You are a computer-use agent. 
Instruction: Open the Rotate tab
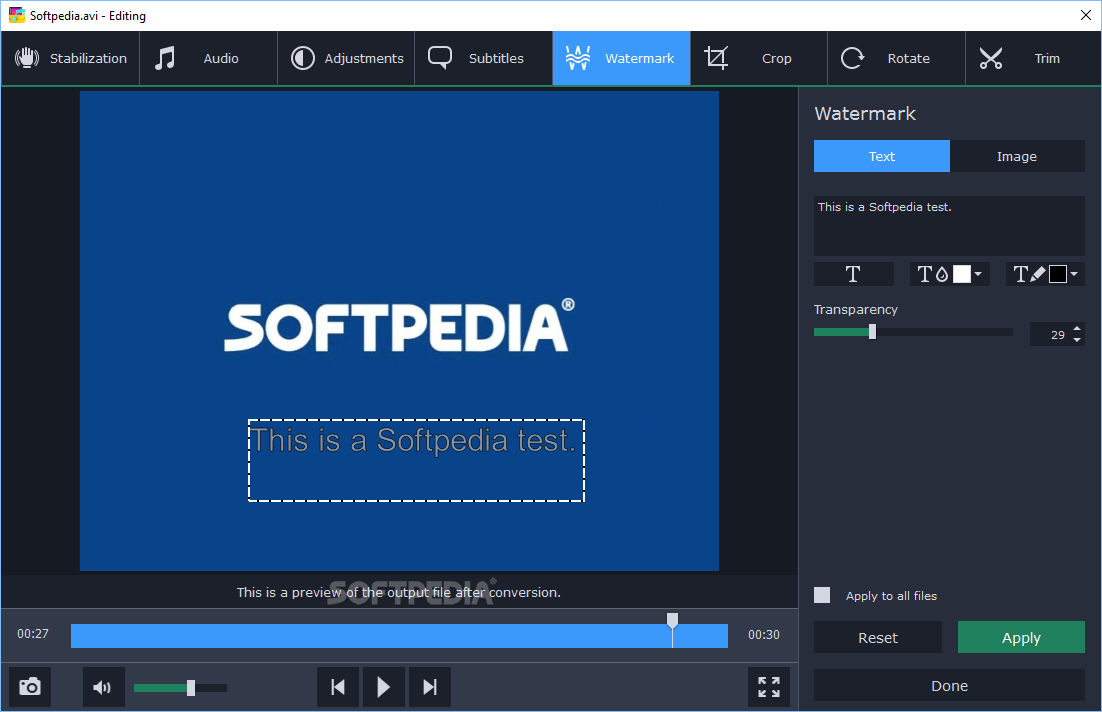click(x=896, y=58)
